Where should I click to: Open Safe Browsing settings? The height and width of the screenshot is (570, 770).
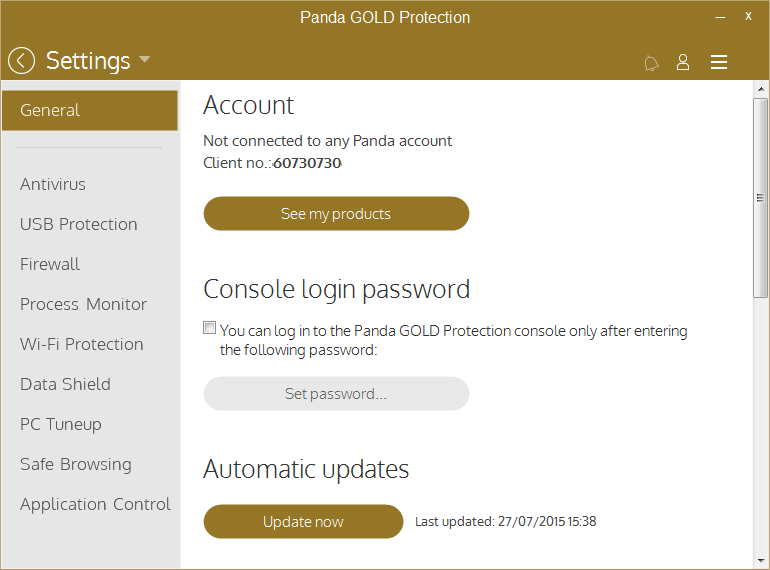pyautogui.click(x=76, y=464)
